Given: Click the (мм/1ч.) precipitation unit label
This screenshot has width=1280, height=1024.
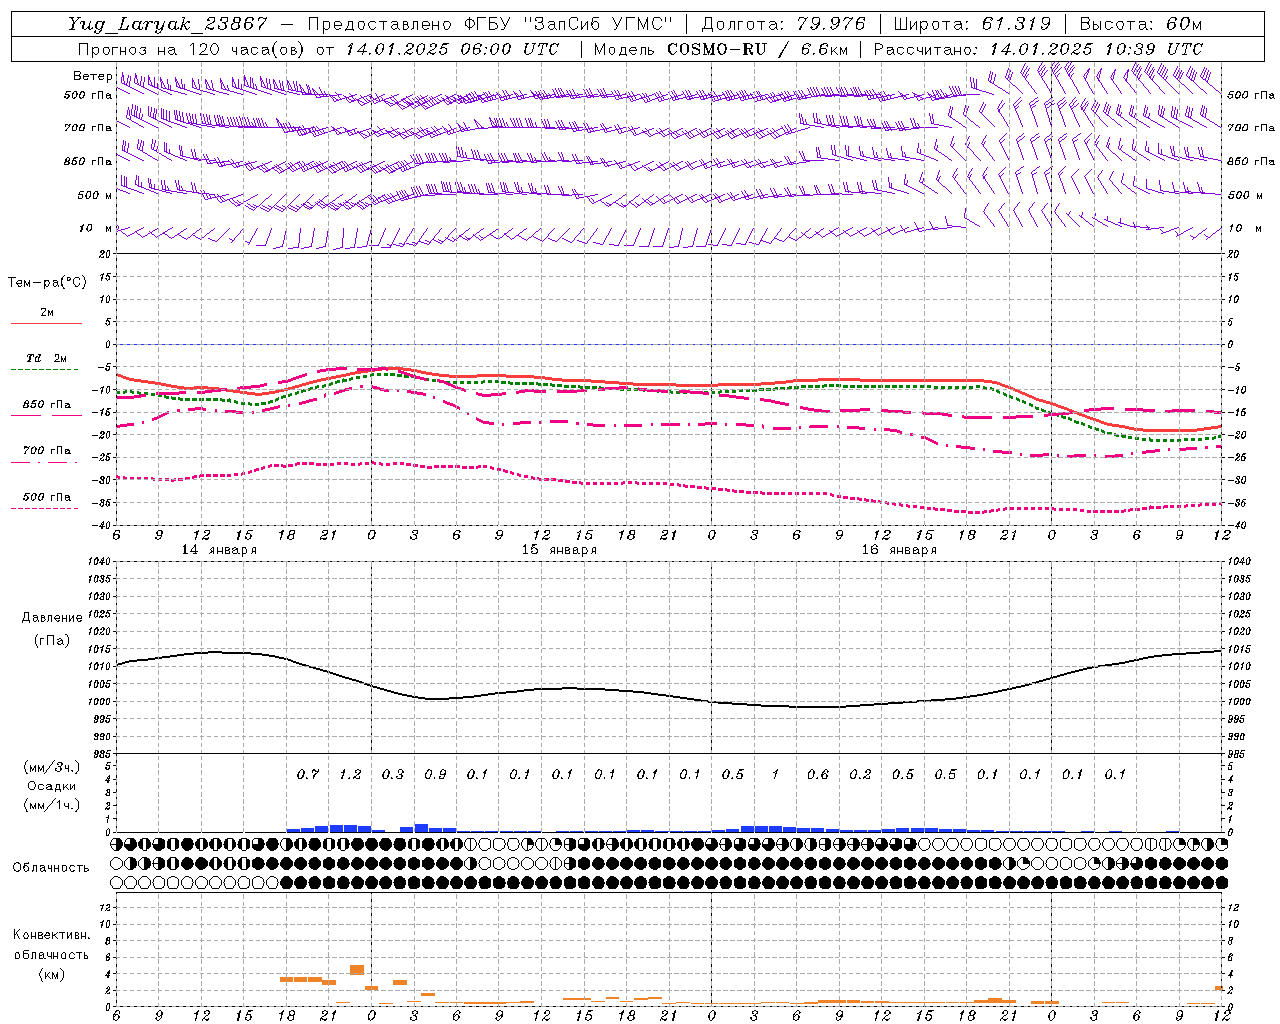Looking at the screenshot, I should click(x=52, y=805).
